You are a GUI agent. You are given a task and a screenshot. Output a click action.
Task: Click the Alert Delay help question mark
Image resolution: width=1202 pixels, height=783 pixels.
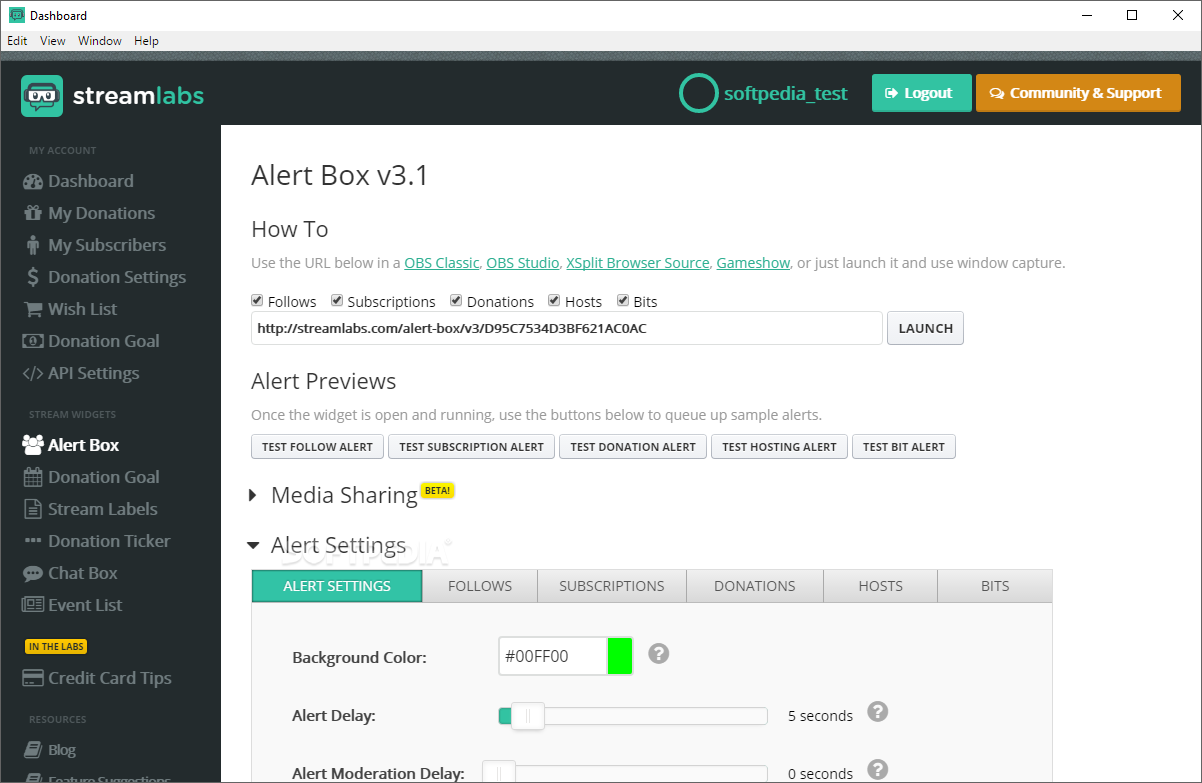point(877,712)
